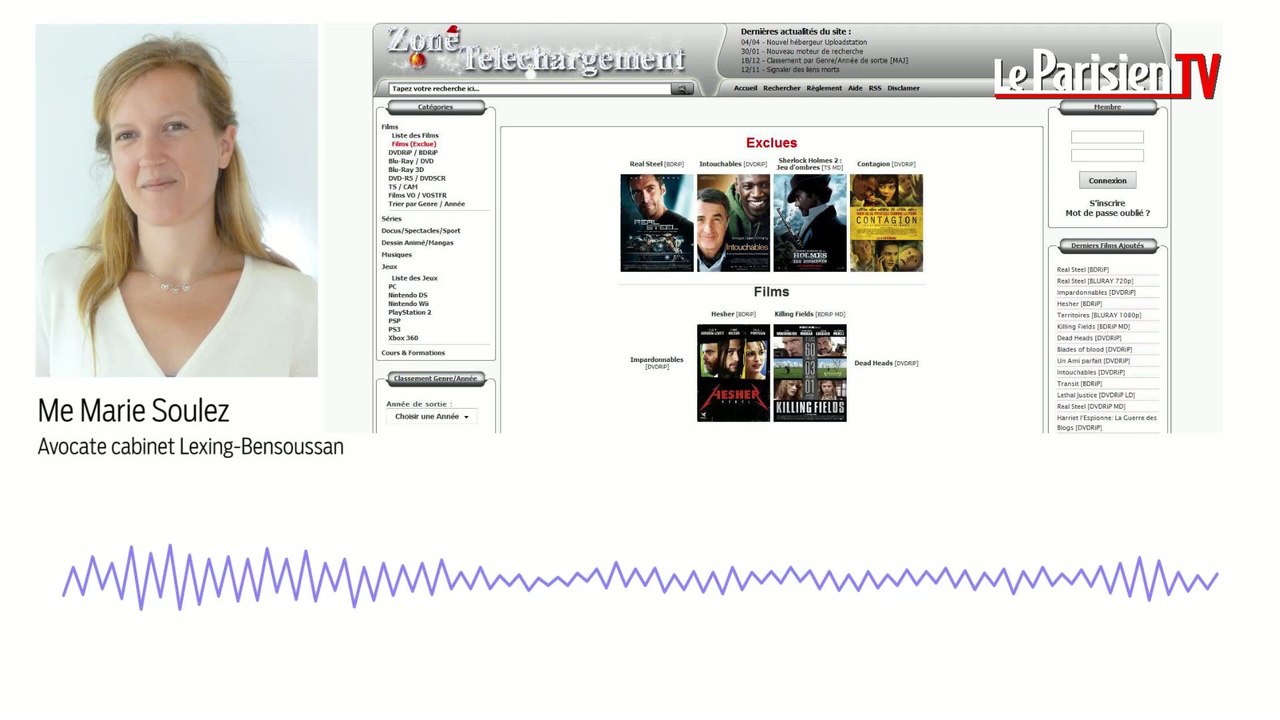The image size is (1280, 720).
Task: Open the RSS menu item
Action: 875,88
